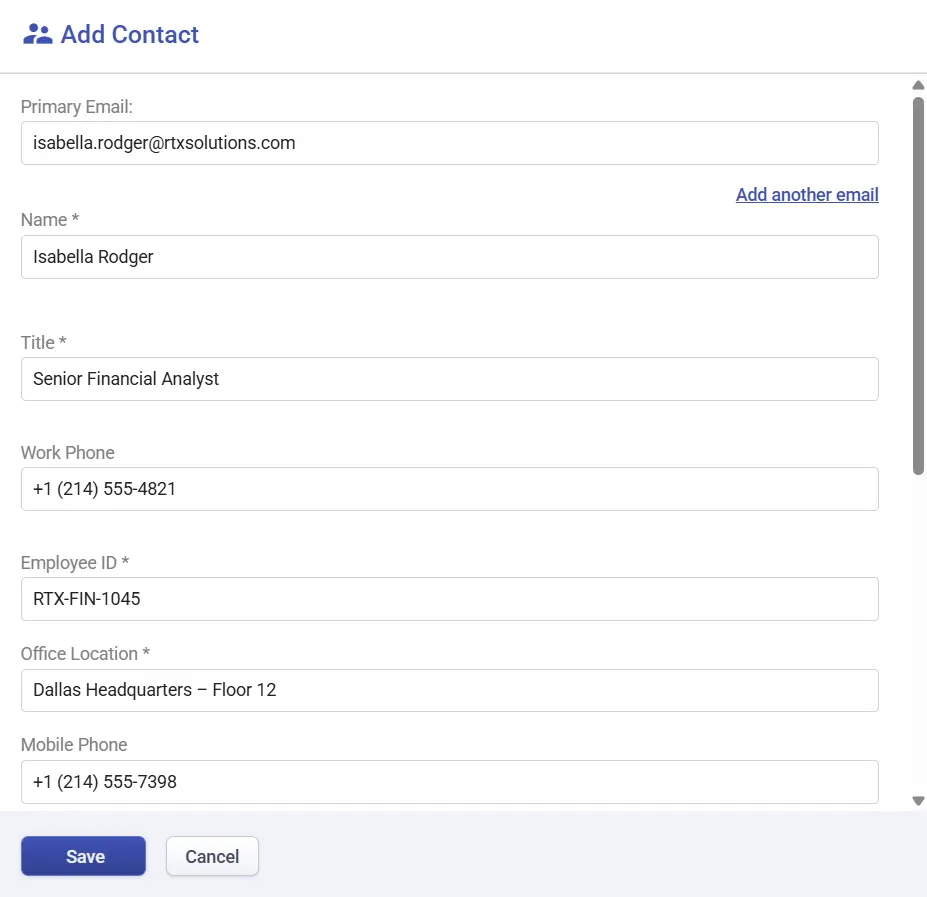This screenshot has height=897, width=927.
Task: Select the Title field showing Senior Financial Analyst
Action: click(450, 379)
